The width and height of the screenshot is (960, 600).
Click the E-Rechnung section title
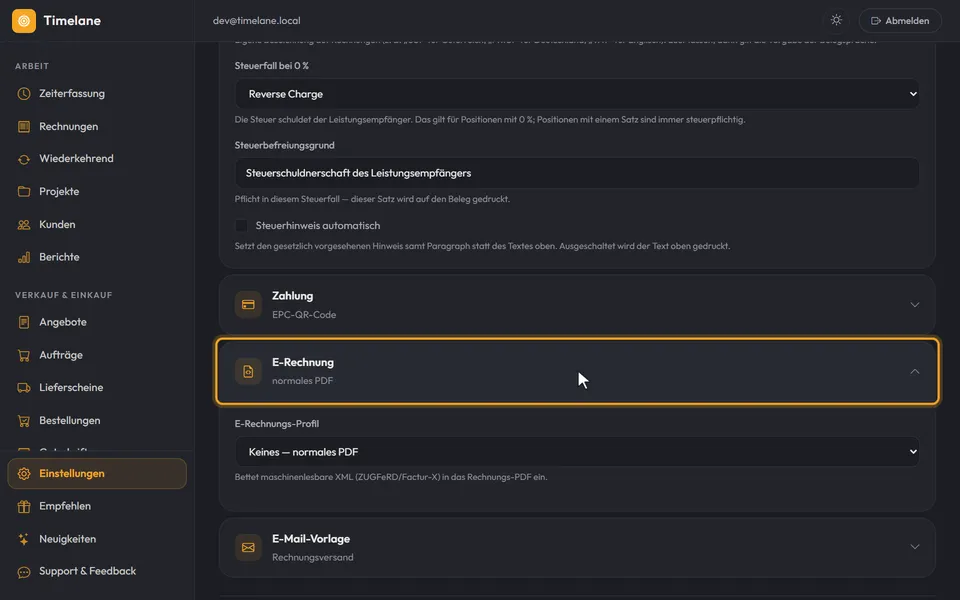coord(303,362)
